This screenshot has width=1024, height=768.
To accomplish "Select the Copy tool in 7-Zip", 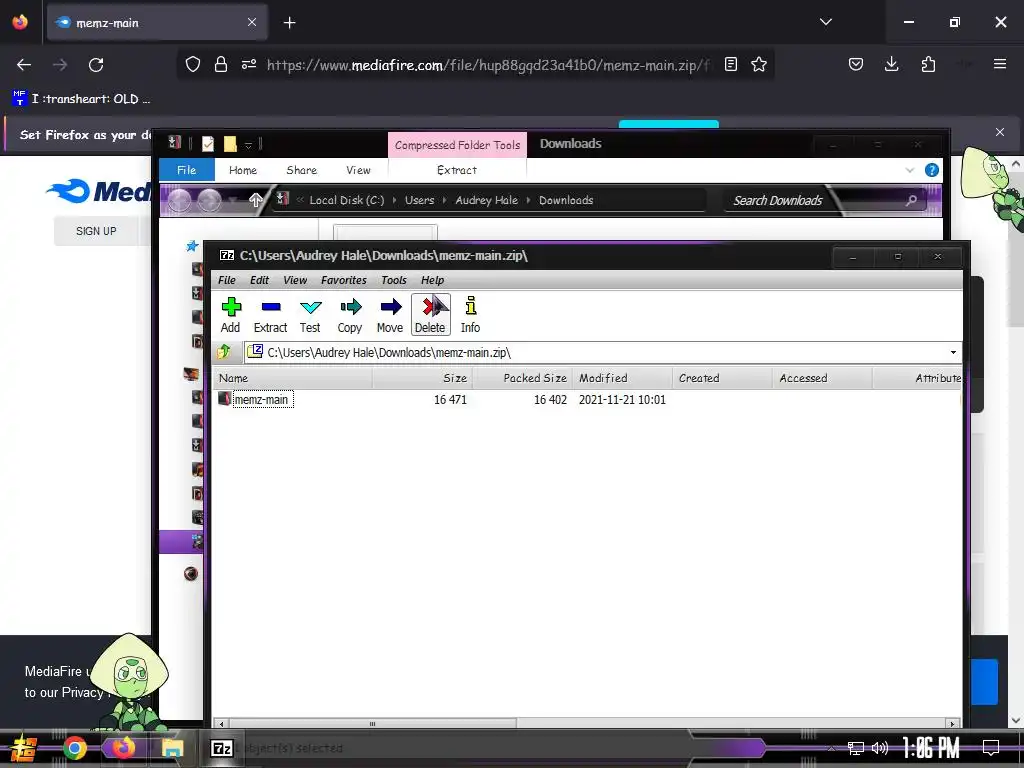I will pyautogui.click(x=350, y=315).
